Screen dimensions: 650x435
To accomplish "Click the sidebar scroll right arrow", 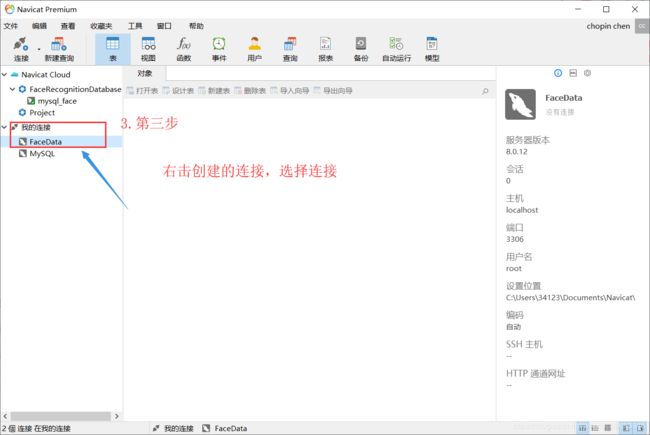I will pos(117,416).
